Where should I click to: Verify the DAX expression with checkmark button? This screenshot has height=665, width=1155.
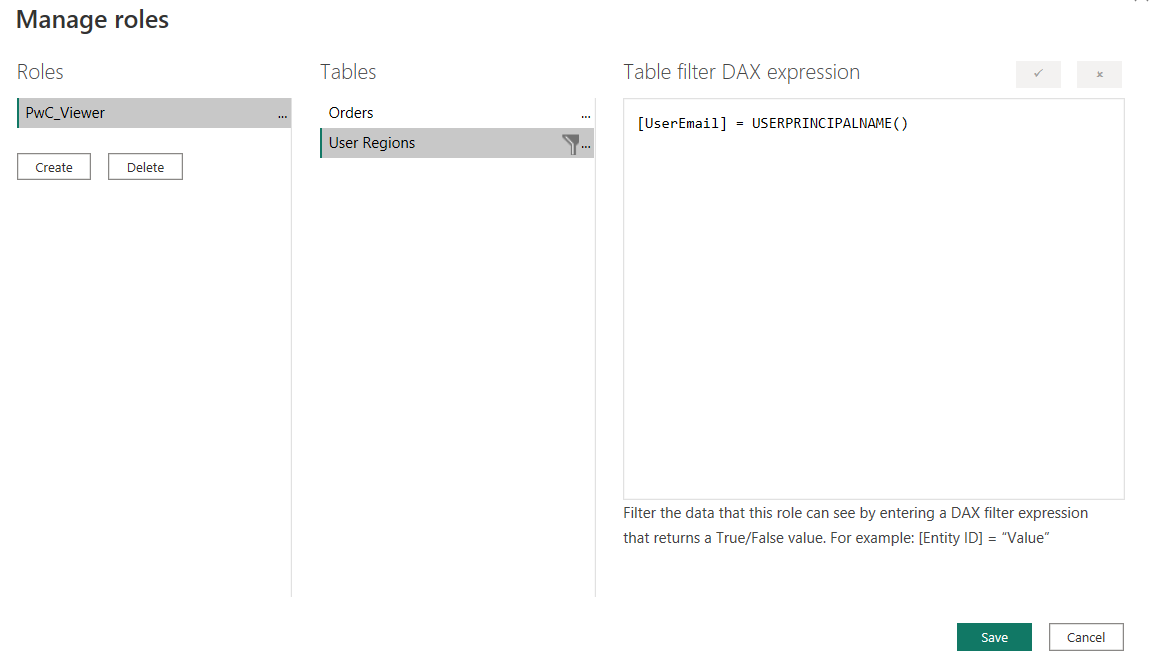1039,74
